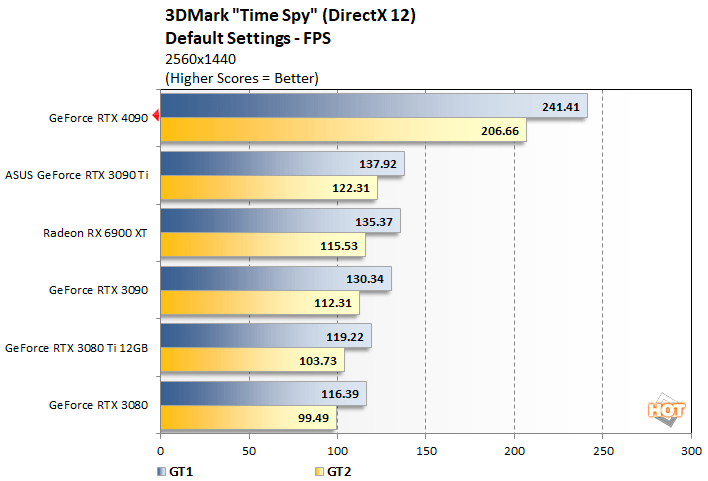Click the GT2 legend label

click(339, 472)
